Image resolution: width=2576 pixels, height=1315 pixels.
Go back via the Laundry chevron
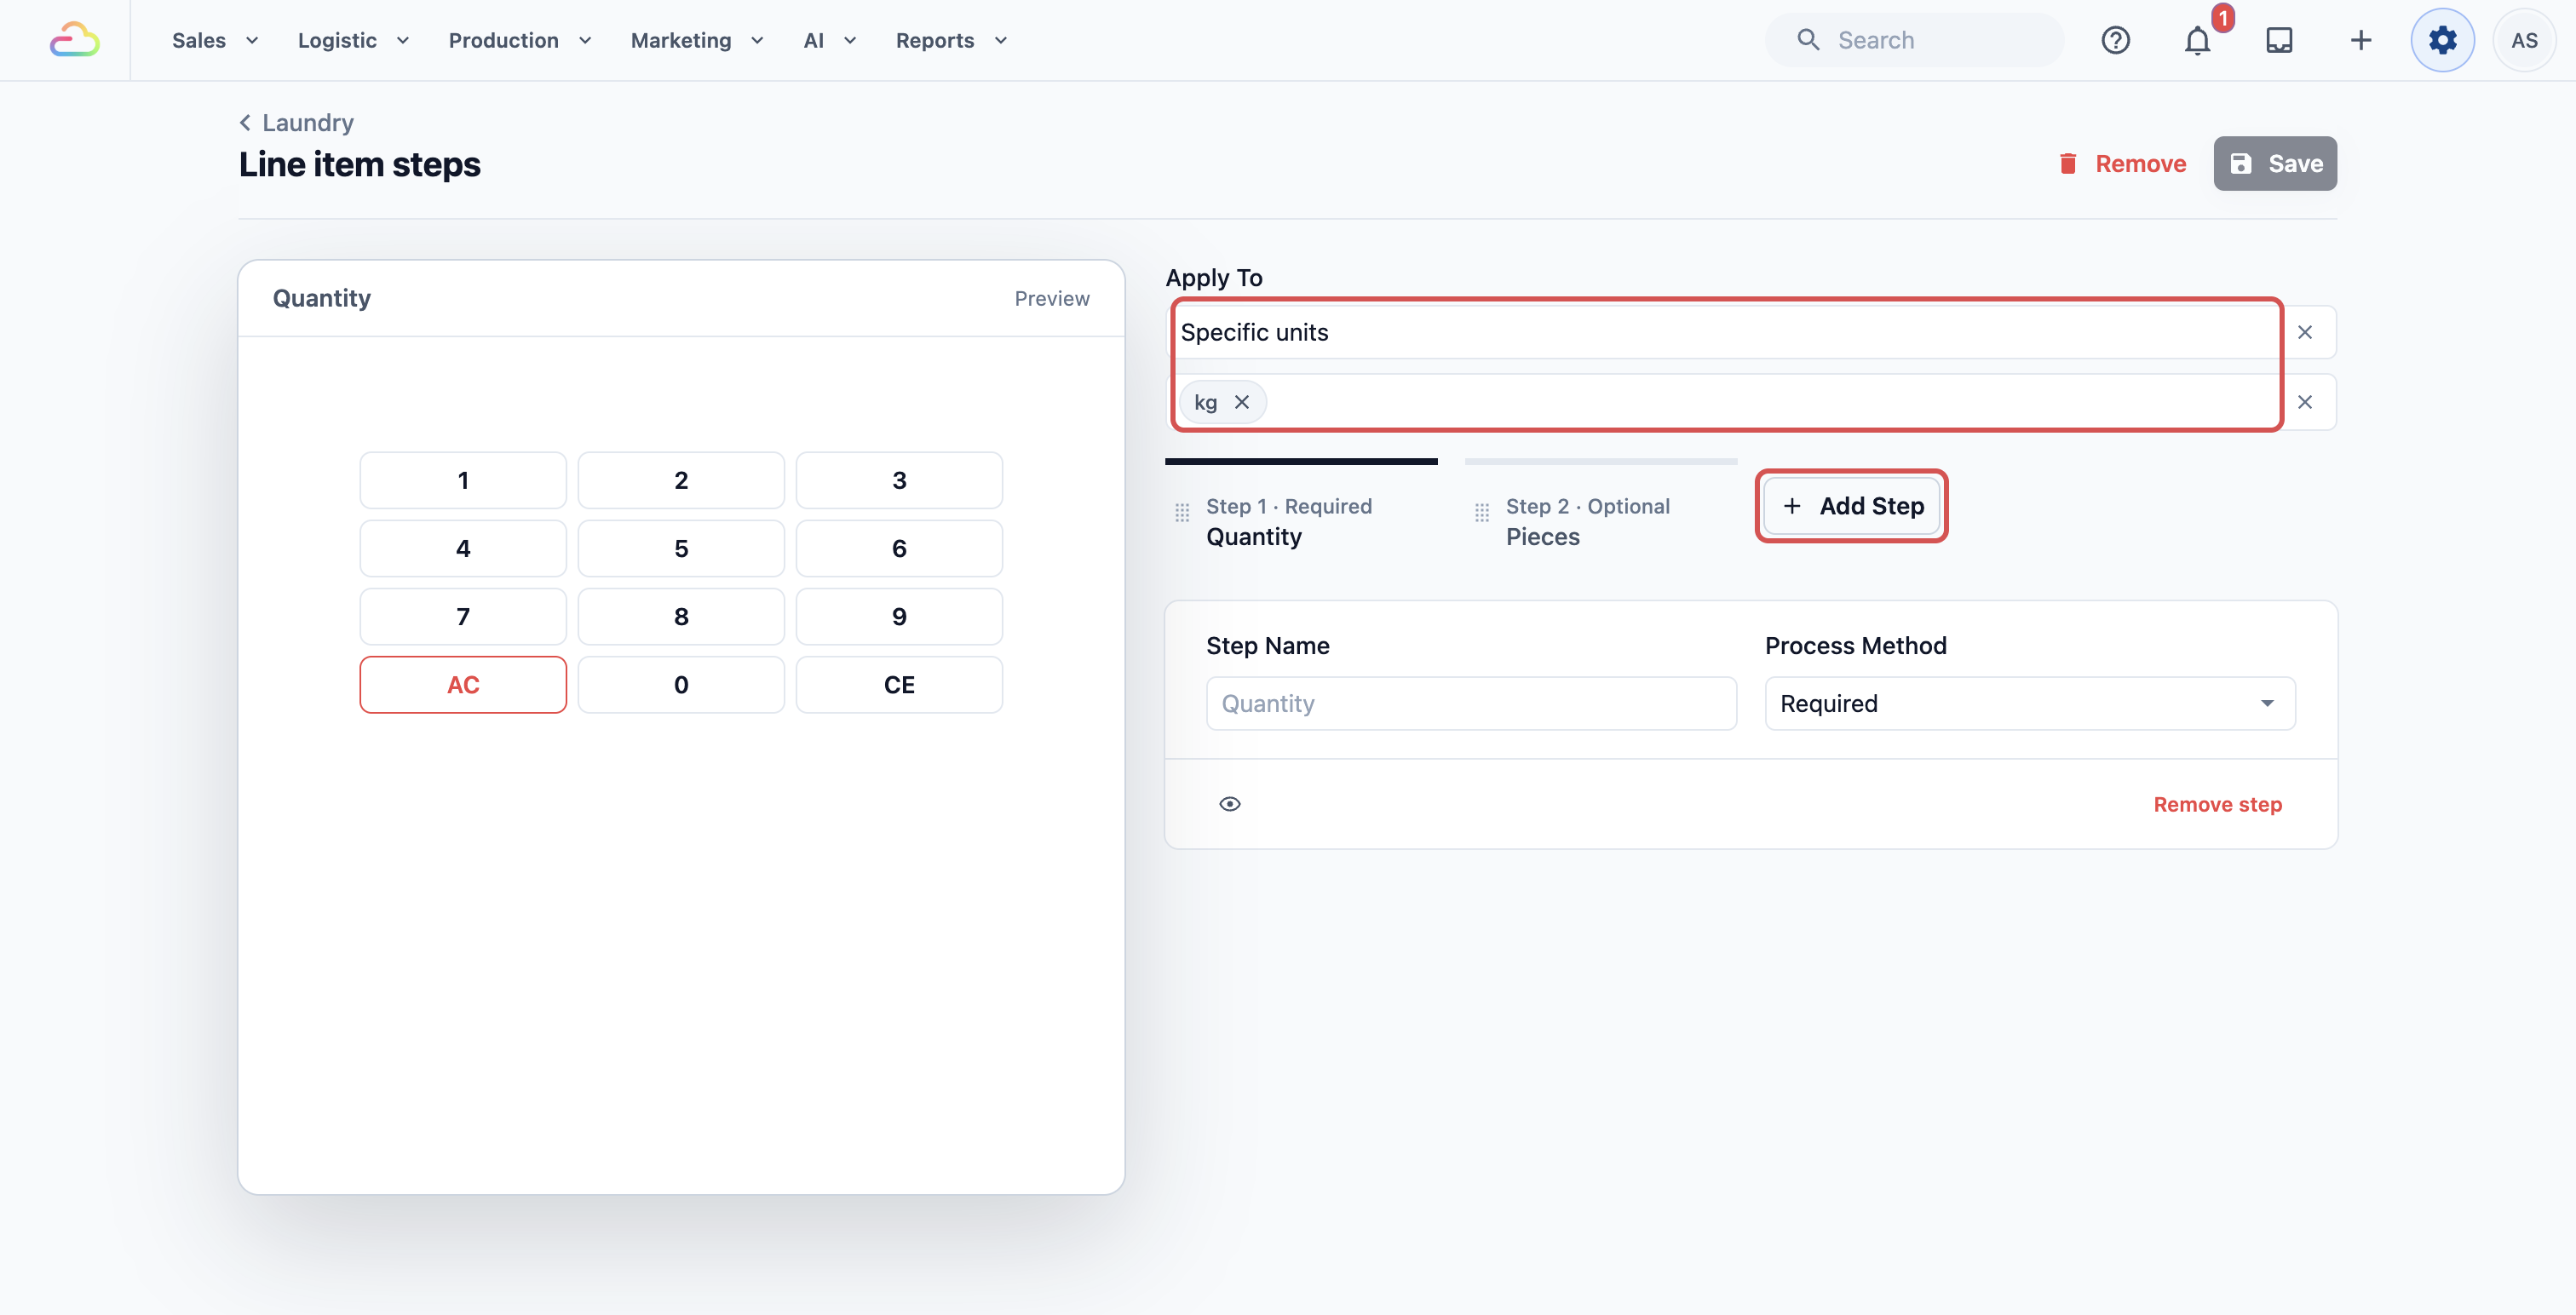tap(245, 122)
